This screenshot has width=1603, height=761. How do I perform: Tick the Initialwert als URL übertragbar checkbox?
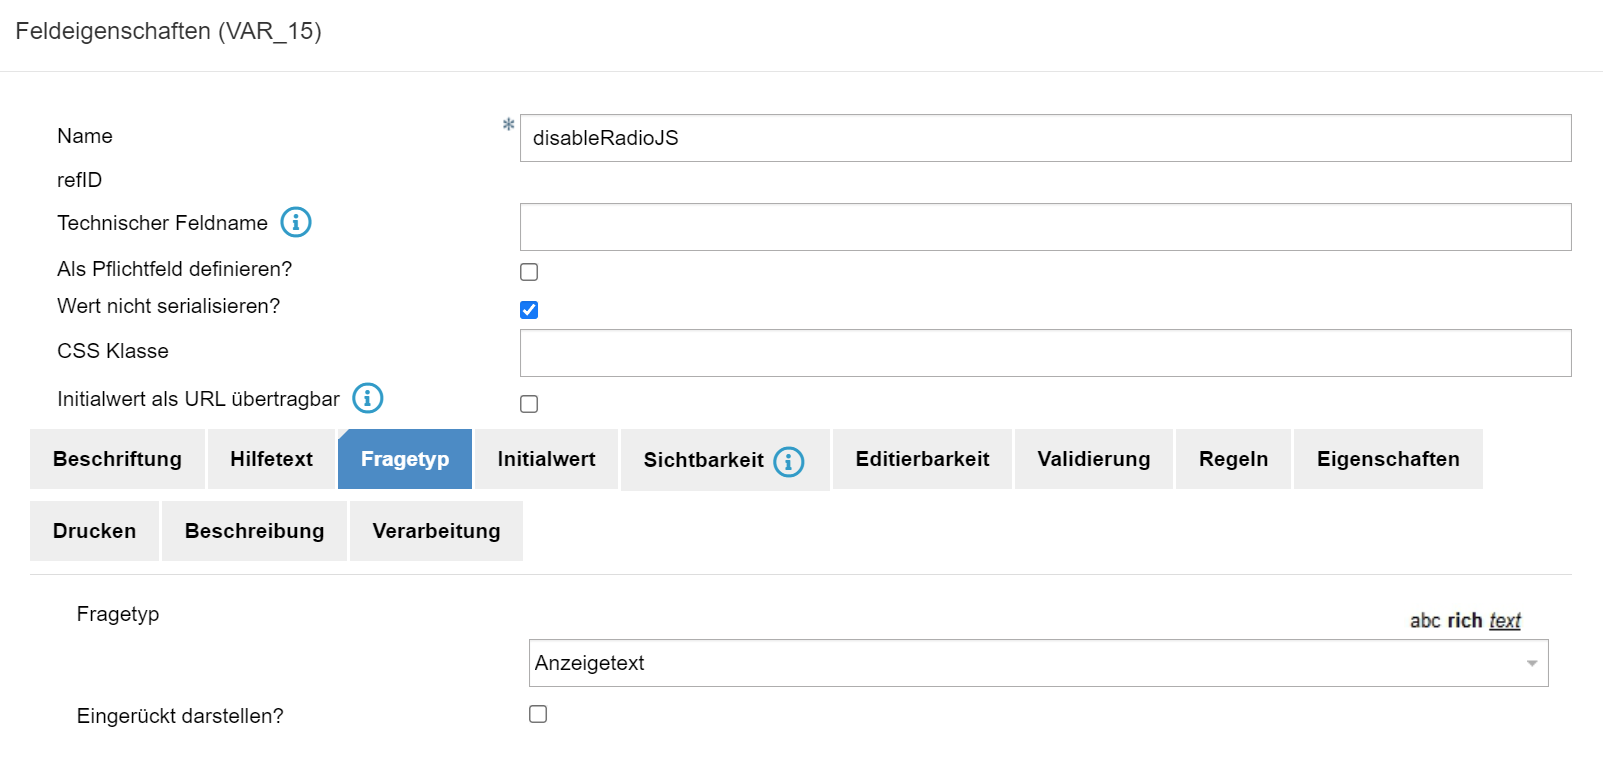[x=529, y=404]
